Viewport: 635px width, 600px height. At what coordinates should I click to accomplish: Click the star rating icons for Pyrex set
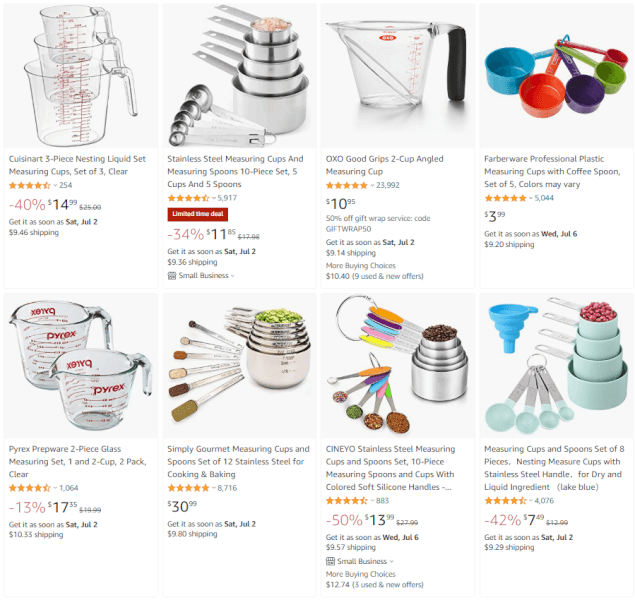tap(30, 488)
